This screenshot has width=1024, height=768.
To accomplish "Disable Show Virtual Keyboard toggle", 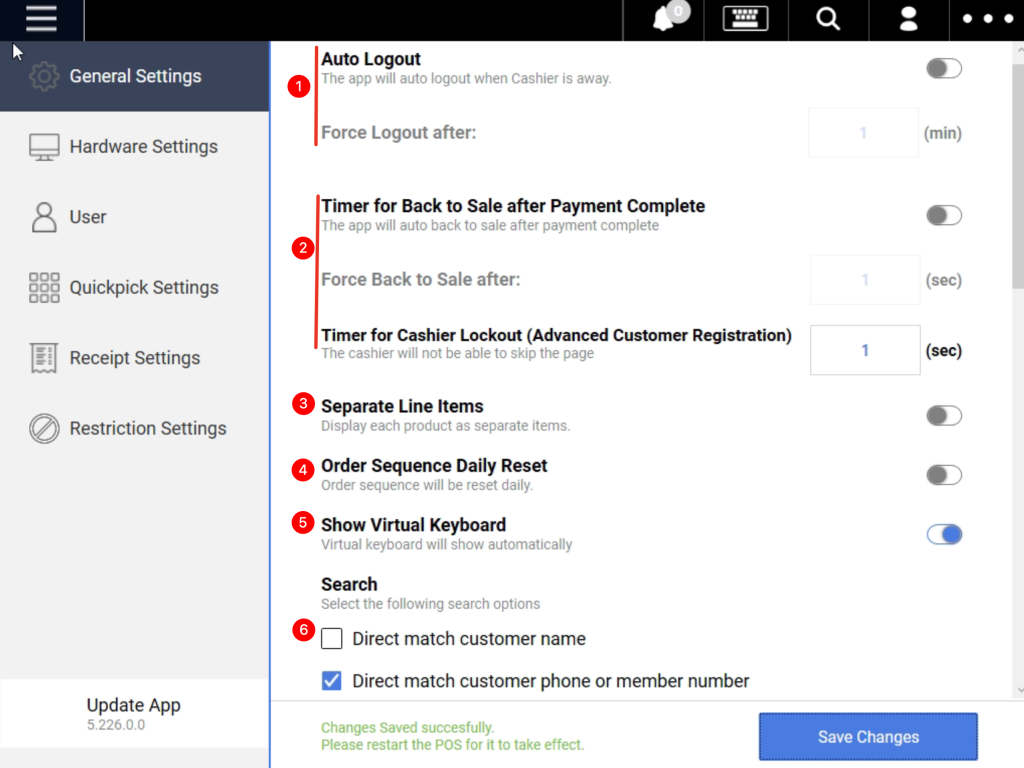I will pyautogui.click(x=943, y=534).
